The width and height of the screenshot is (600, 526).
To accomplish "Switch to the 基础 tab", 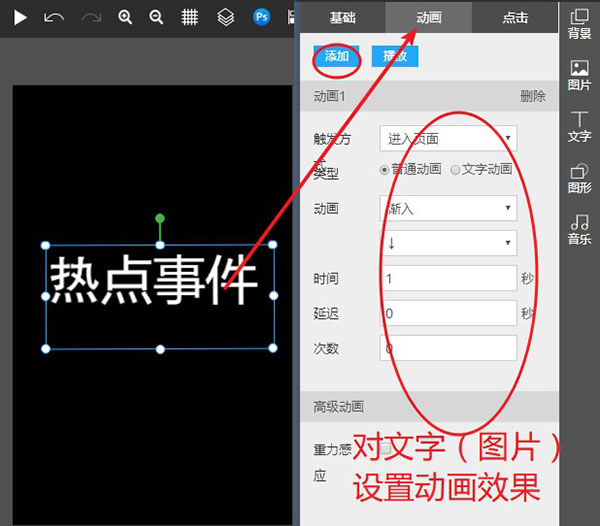I will 342,17.
